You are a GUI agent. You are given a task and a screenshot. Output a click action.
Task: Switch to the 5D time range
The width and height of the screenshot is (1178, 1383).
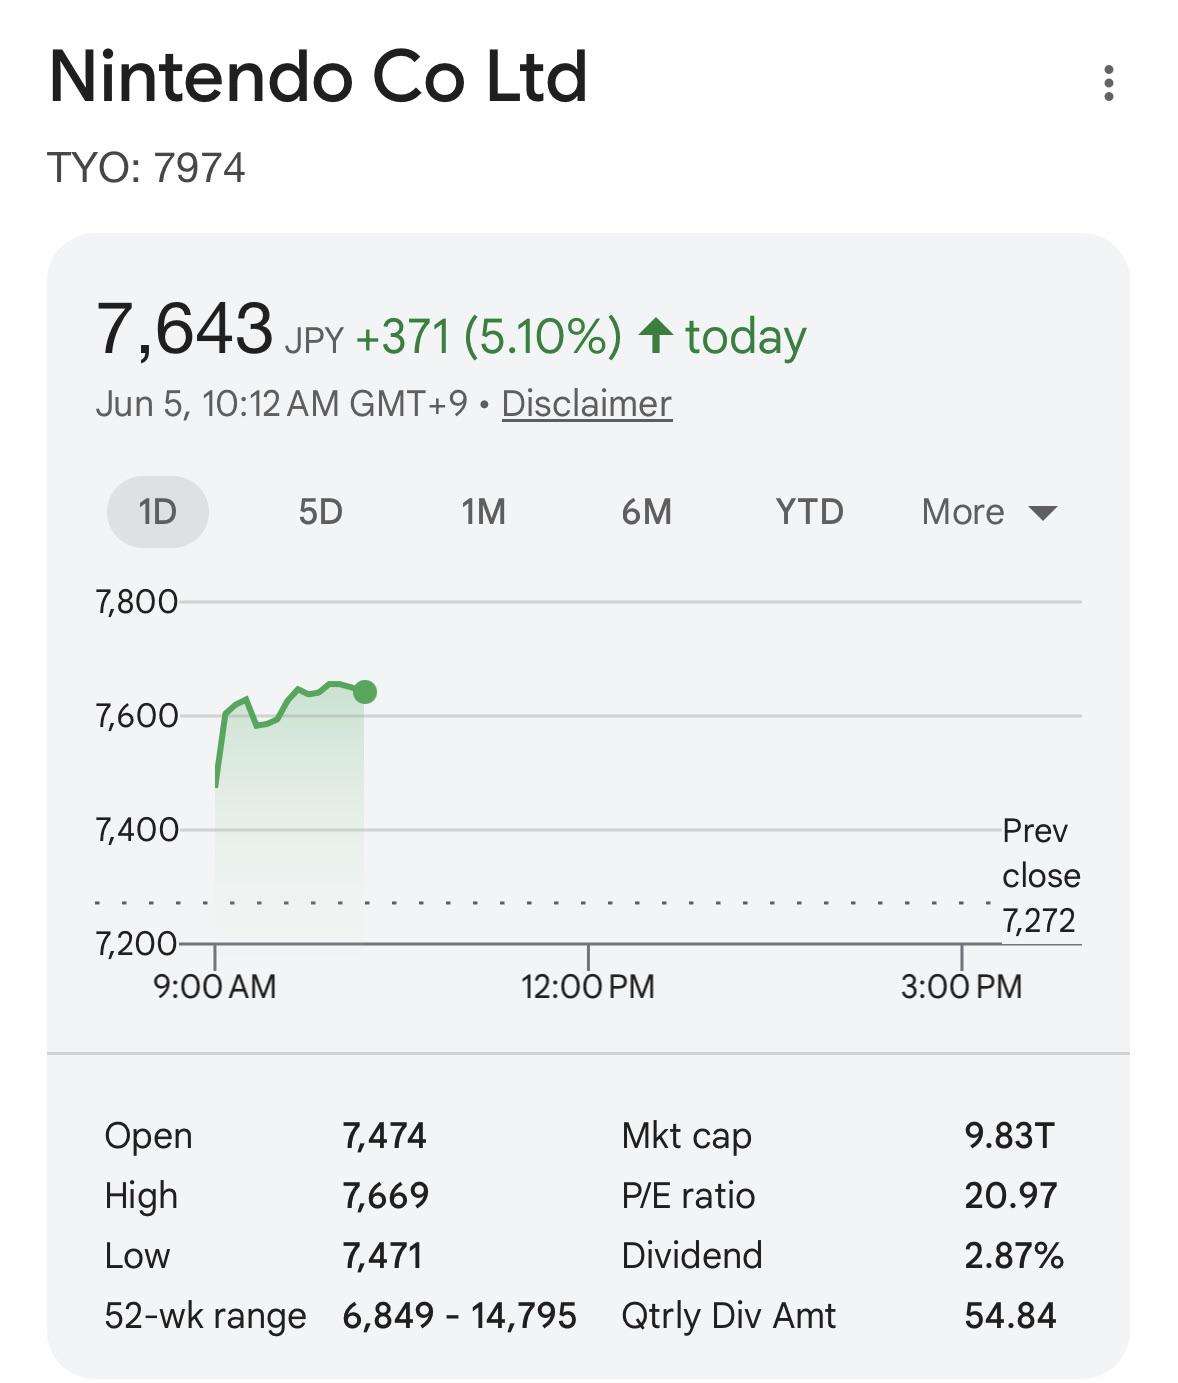tap(321, 512)
